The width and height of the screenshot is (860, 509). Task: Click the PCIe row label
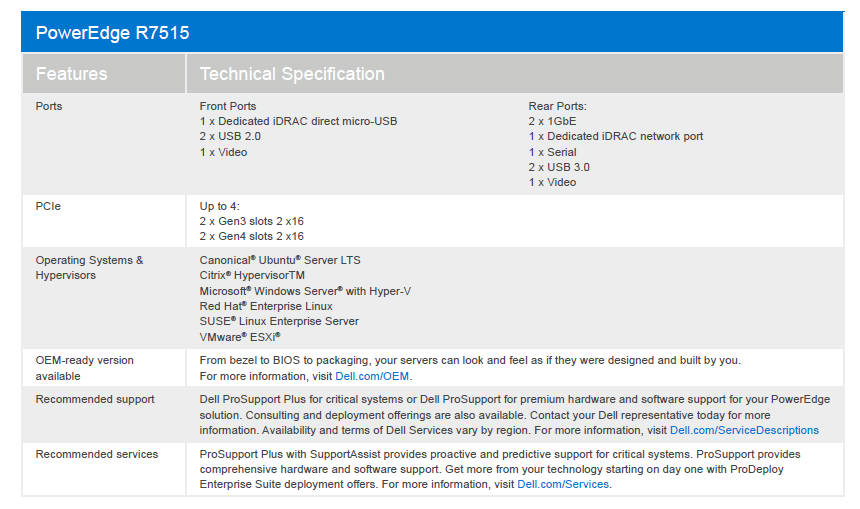[x=48, y=206]
